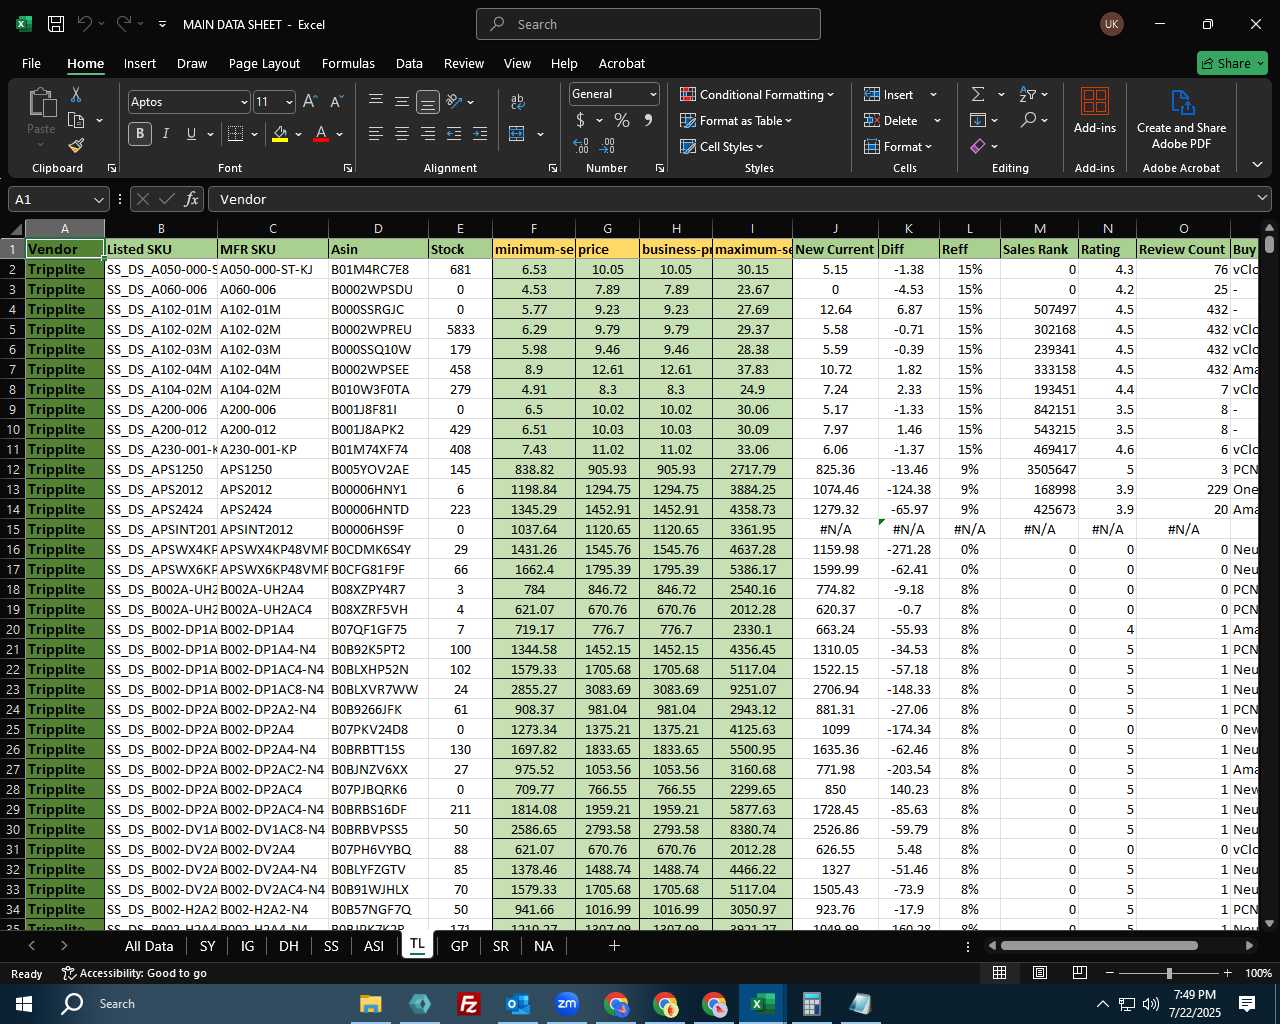Open File Explorer from the taskbar

pyautogui.click(x=370, y=1004)
